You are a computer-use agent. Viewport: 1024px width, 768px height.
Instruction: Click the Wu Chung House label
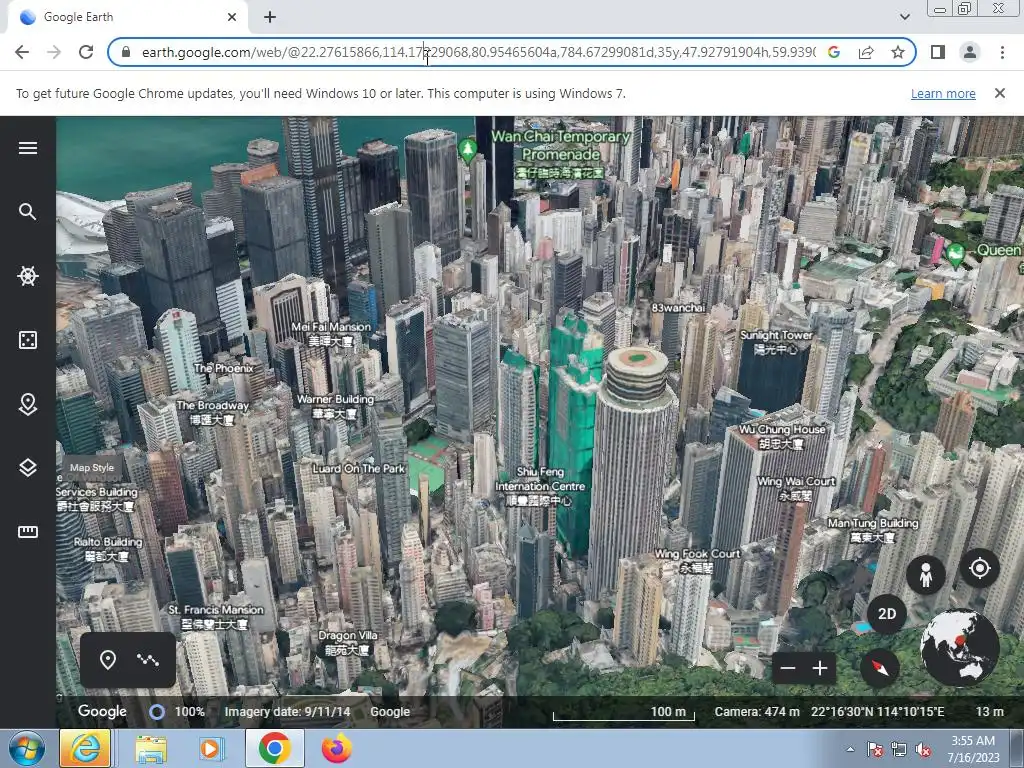click(782, 436)
